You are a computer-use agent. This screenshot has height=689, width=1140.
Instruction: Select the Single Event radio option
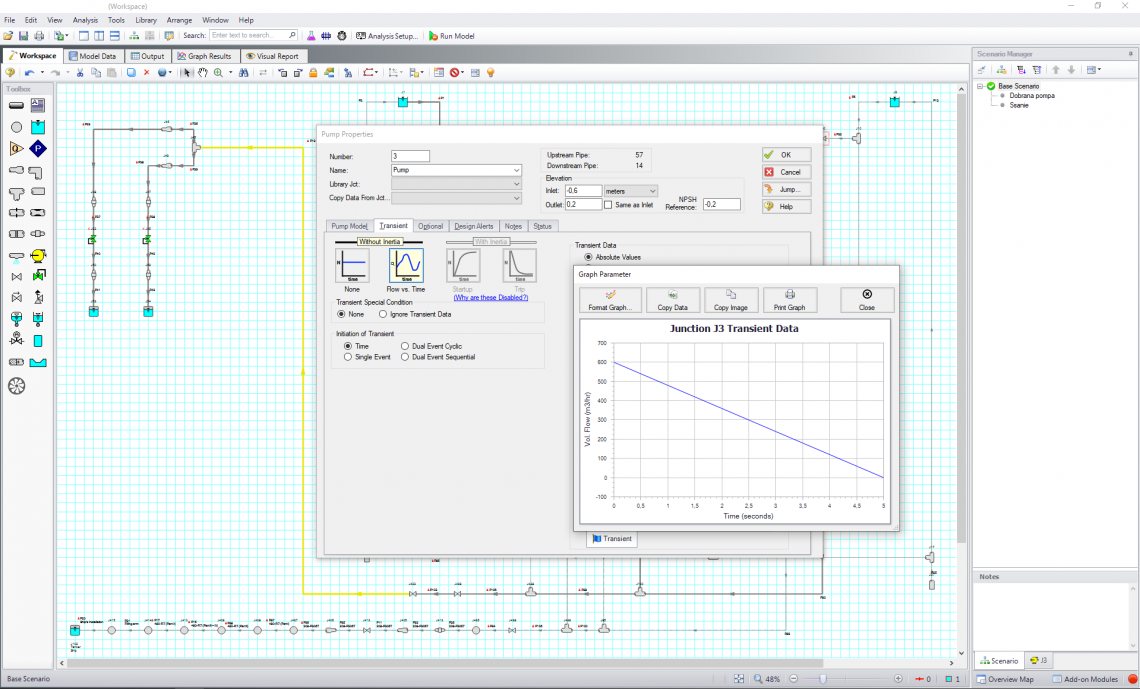pyautogui.click(x=348, y=357)
